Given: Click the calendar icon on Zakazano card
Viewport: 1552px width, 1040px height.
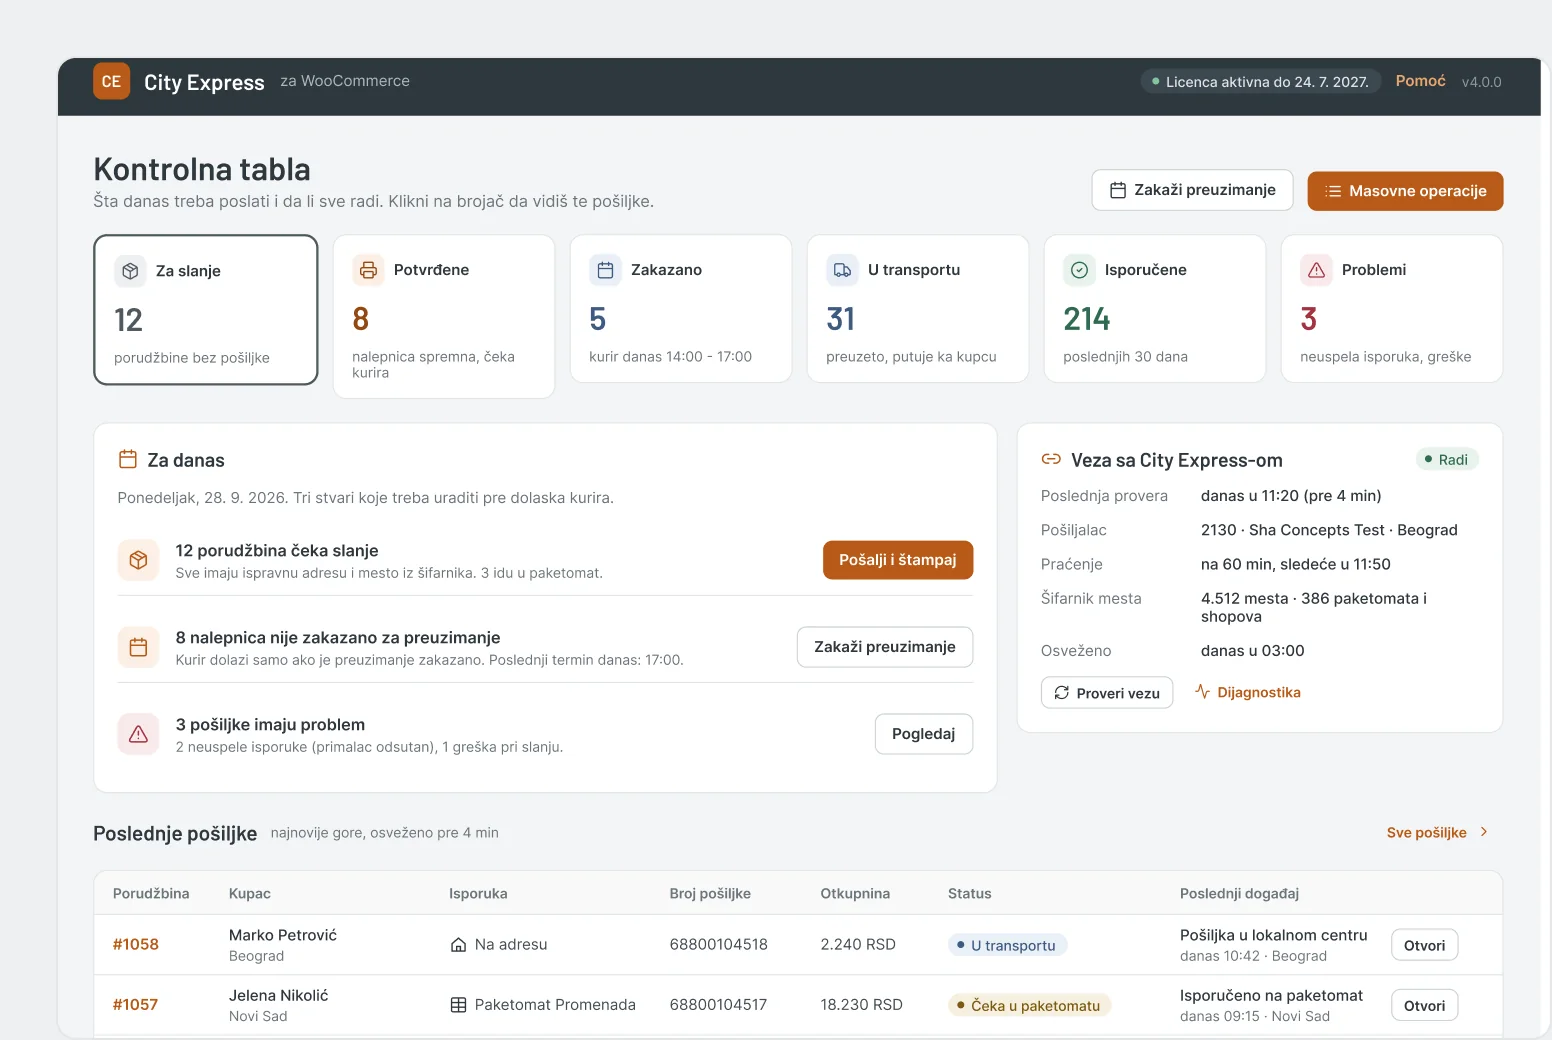Looking at the screenshot, I should coord(605,270).
